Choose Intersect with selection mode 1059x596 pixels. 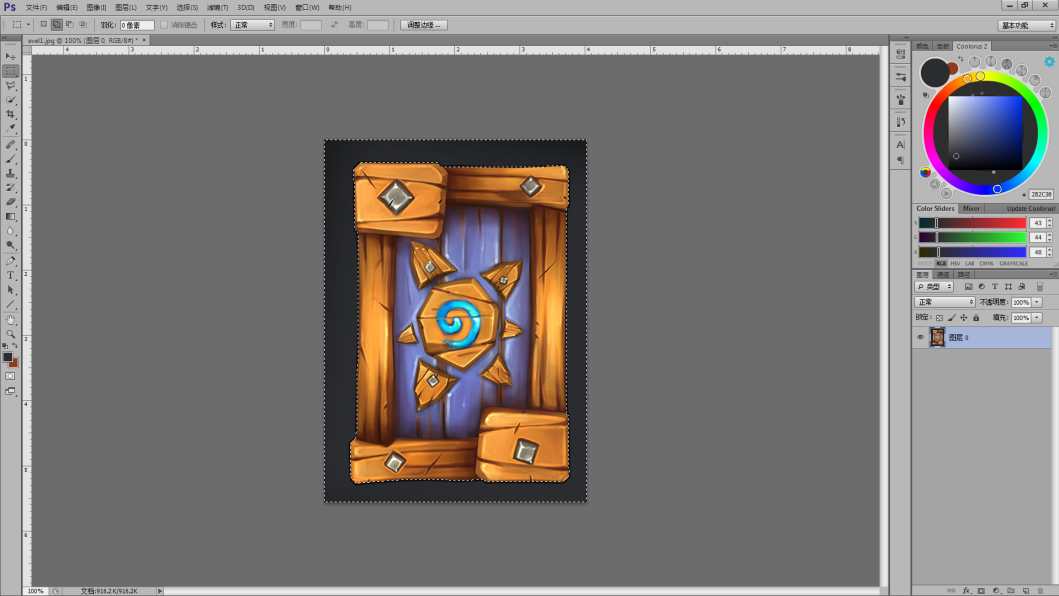pos(83,24)
